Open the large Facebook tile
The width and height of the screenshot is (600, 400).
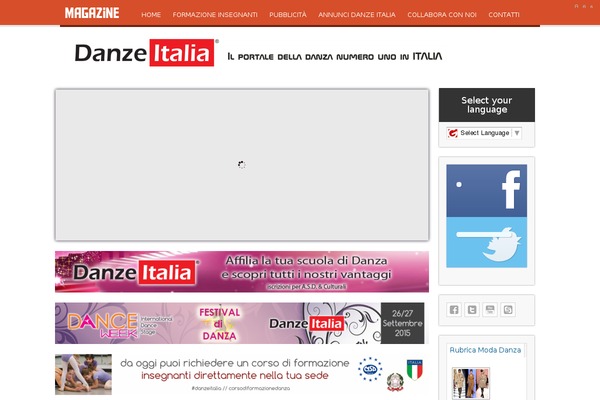(486, 191)
